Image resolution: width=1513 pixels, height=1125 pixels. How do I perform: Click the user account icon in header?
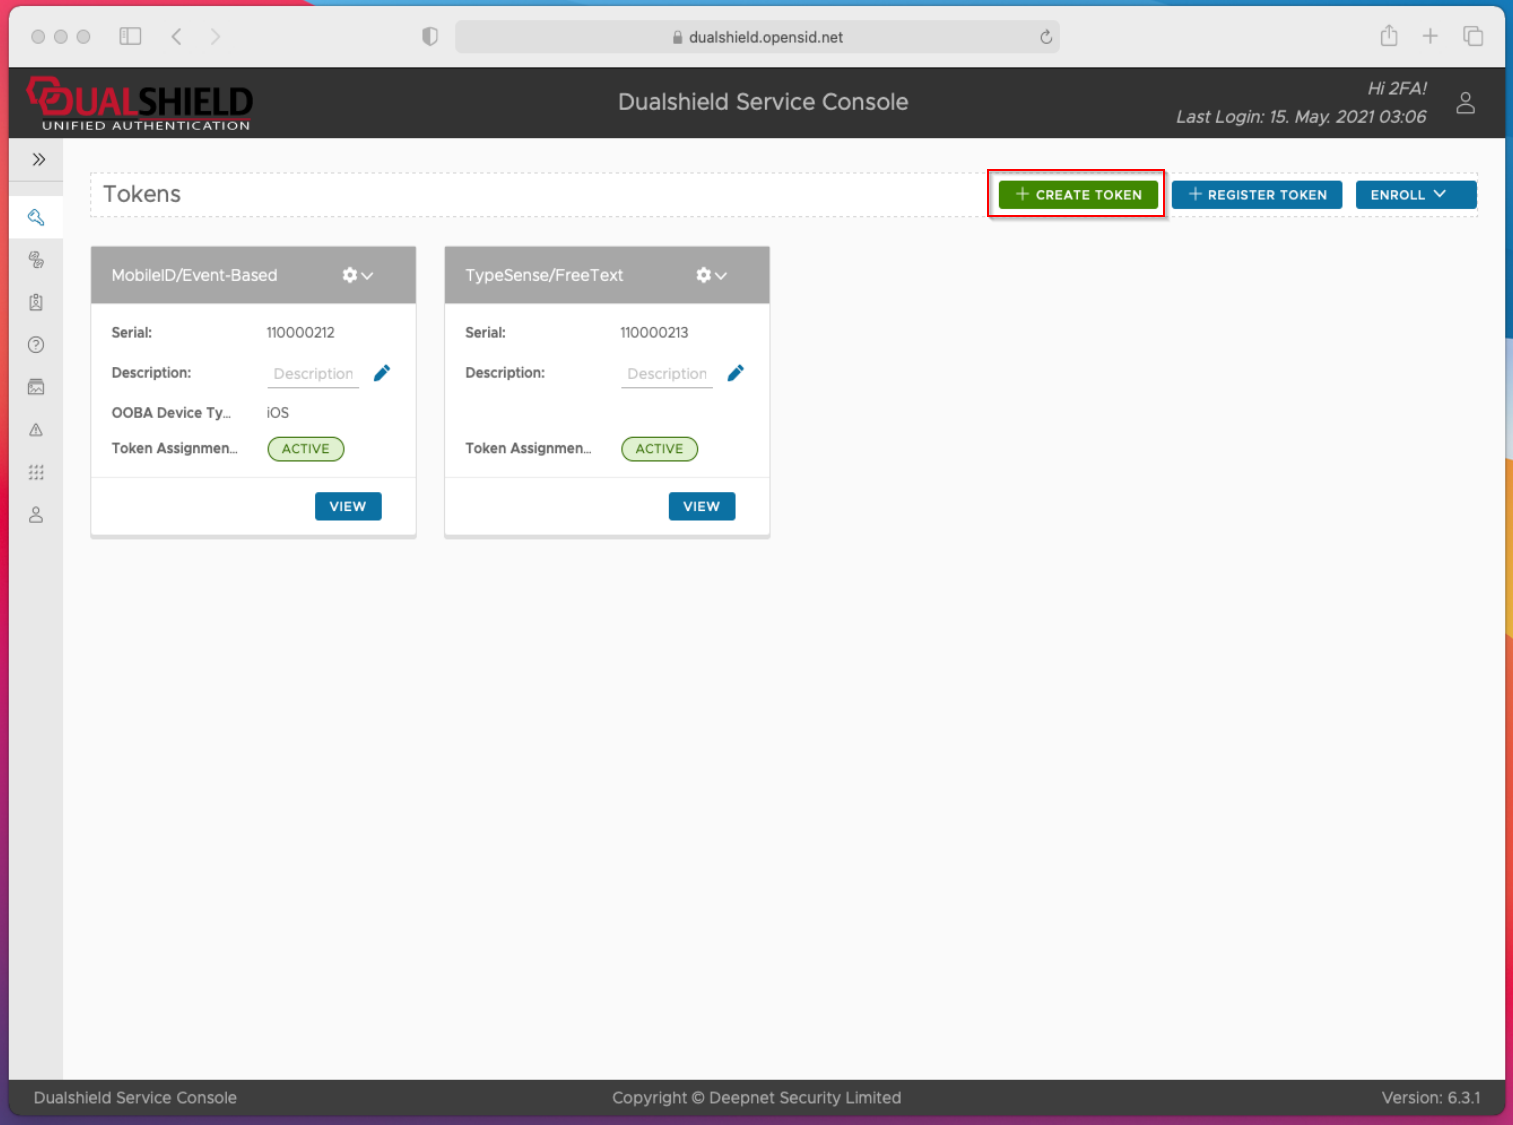[x=1465, y=103]
